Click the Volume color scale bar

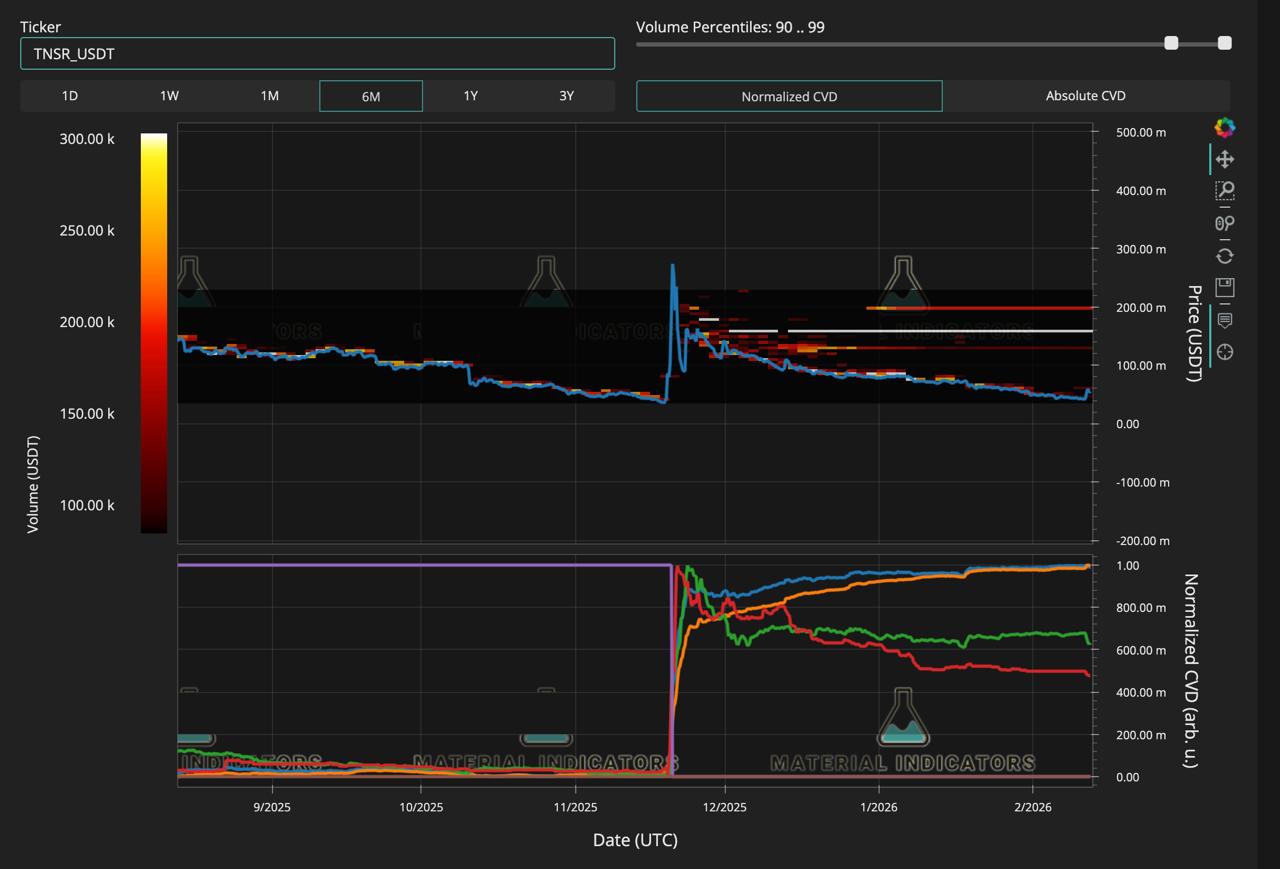(x=154, y=333)
